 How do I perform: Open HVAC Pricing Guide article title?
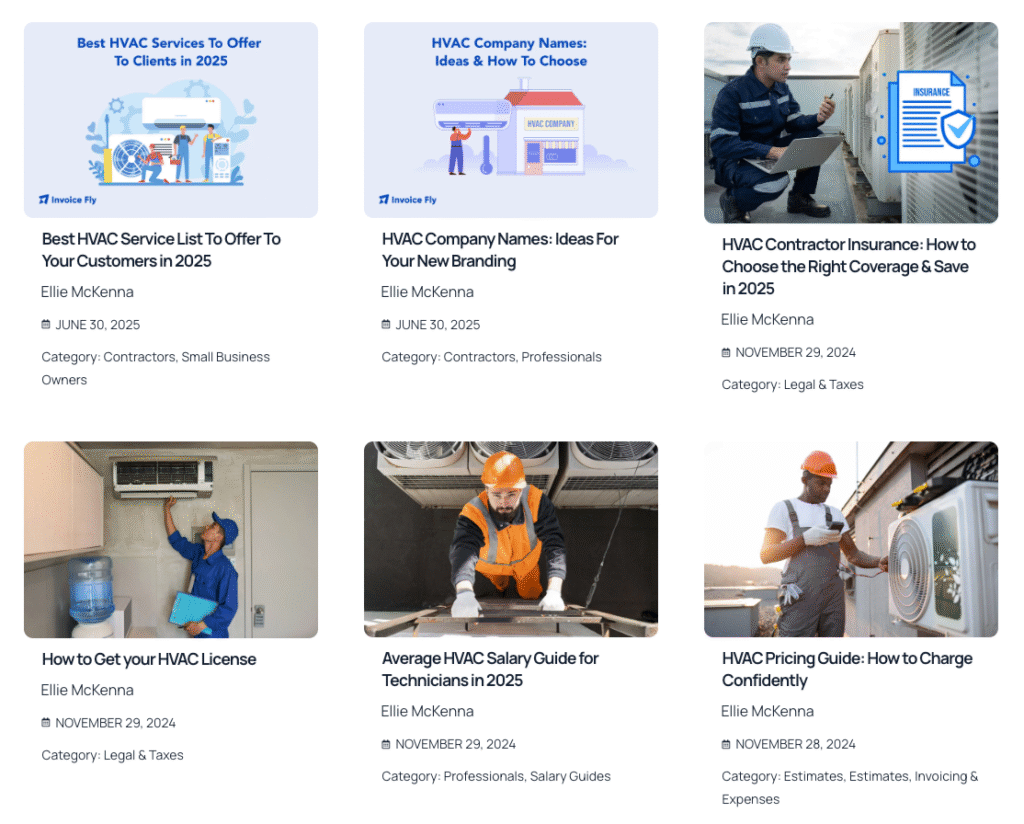pyautogui.click(x=848, y=669)
